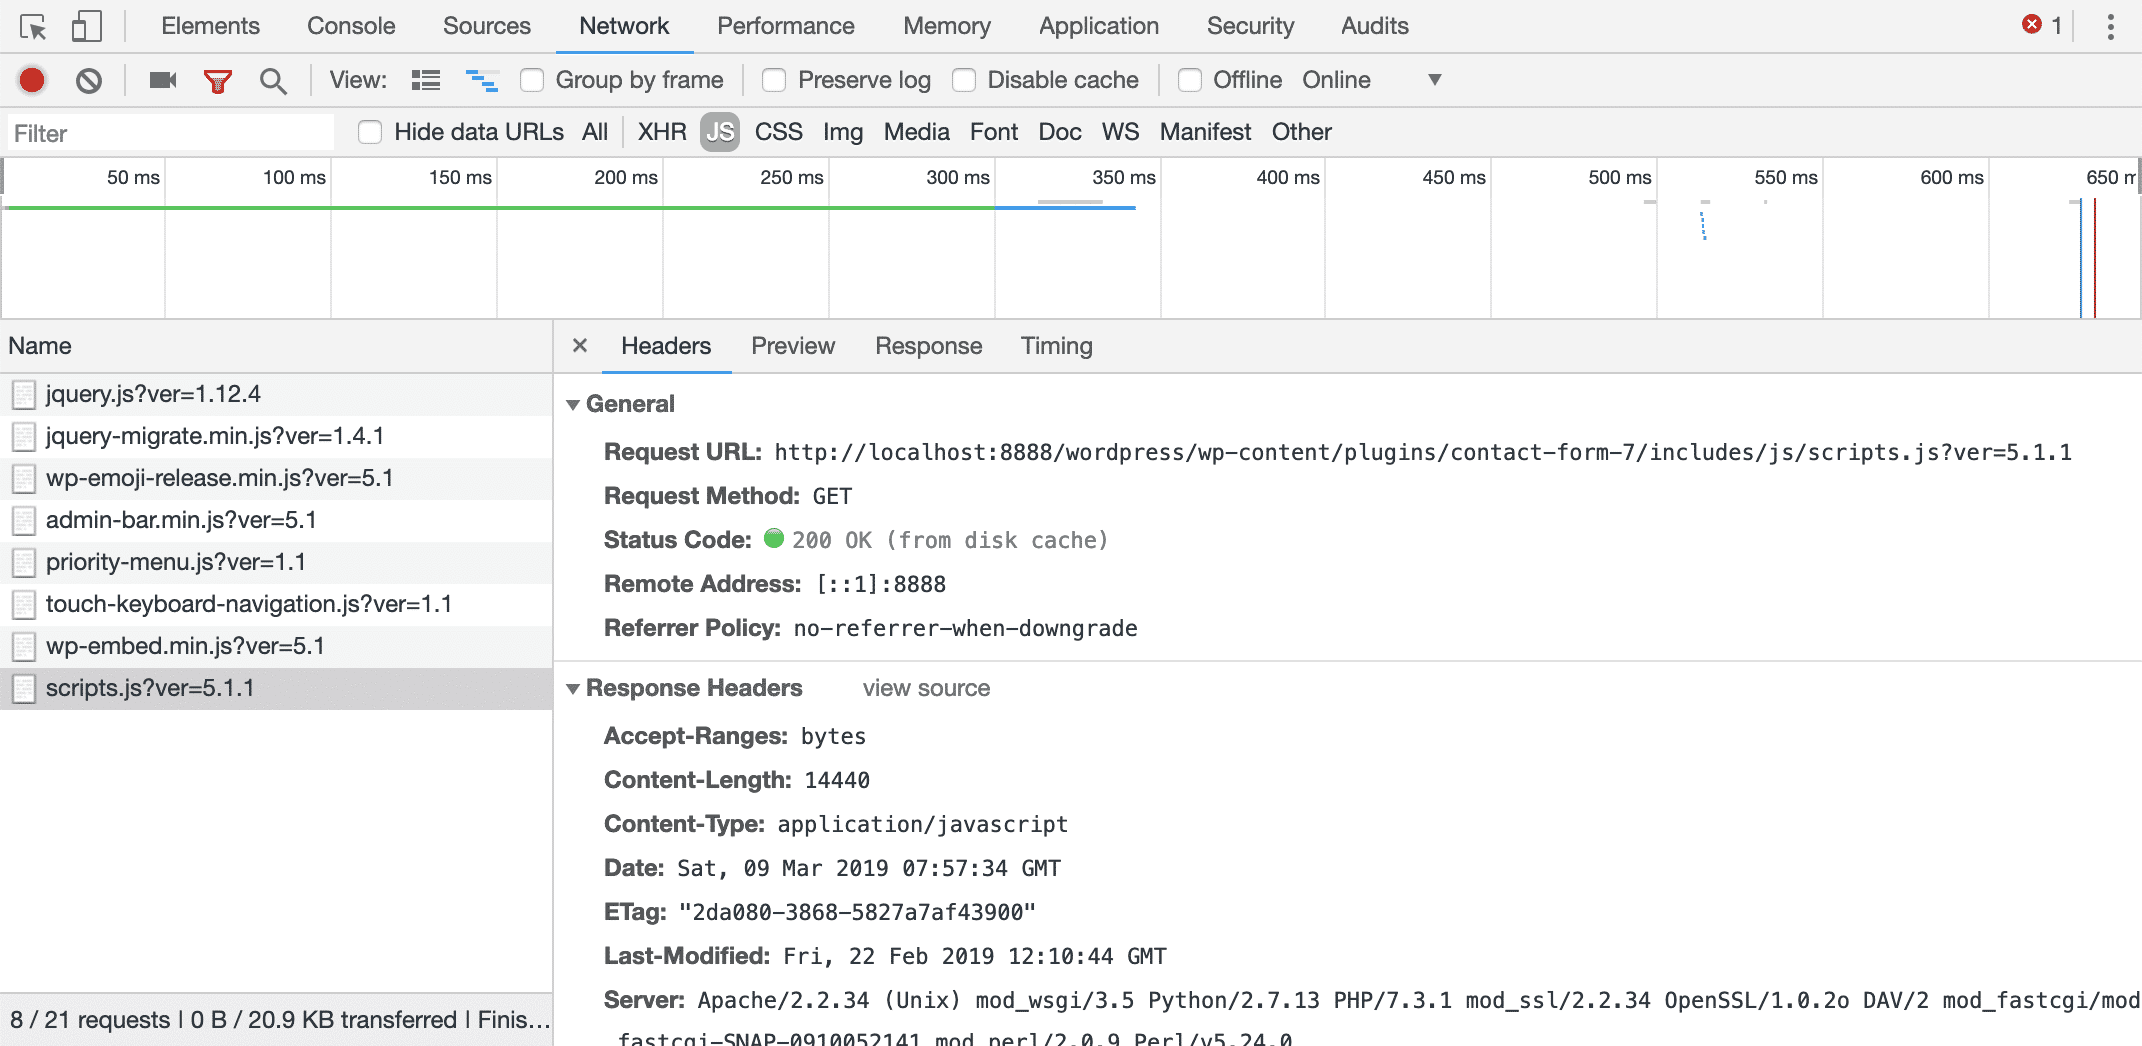Collapse the General headers section
The image size is (2142, 1046).
[573, 403]
